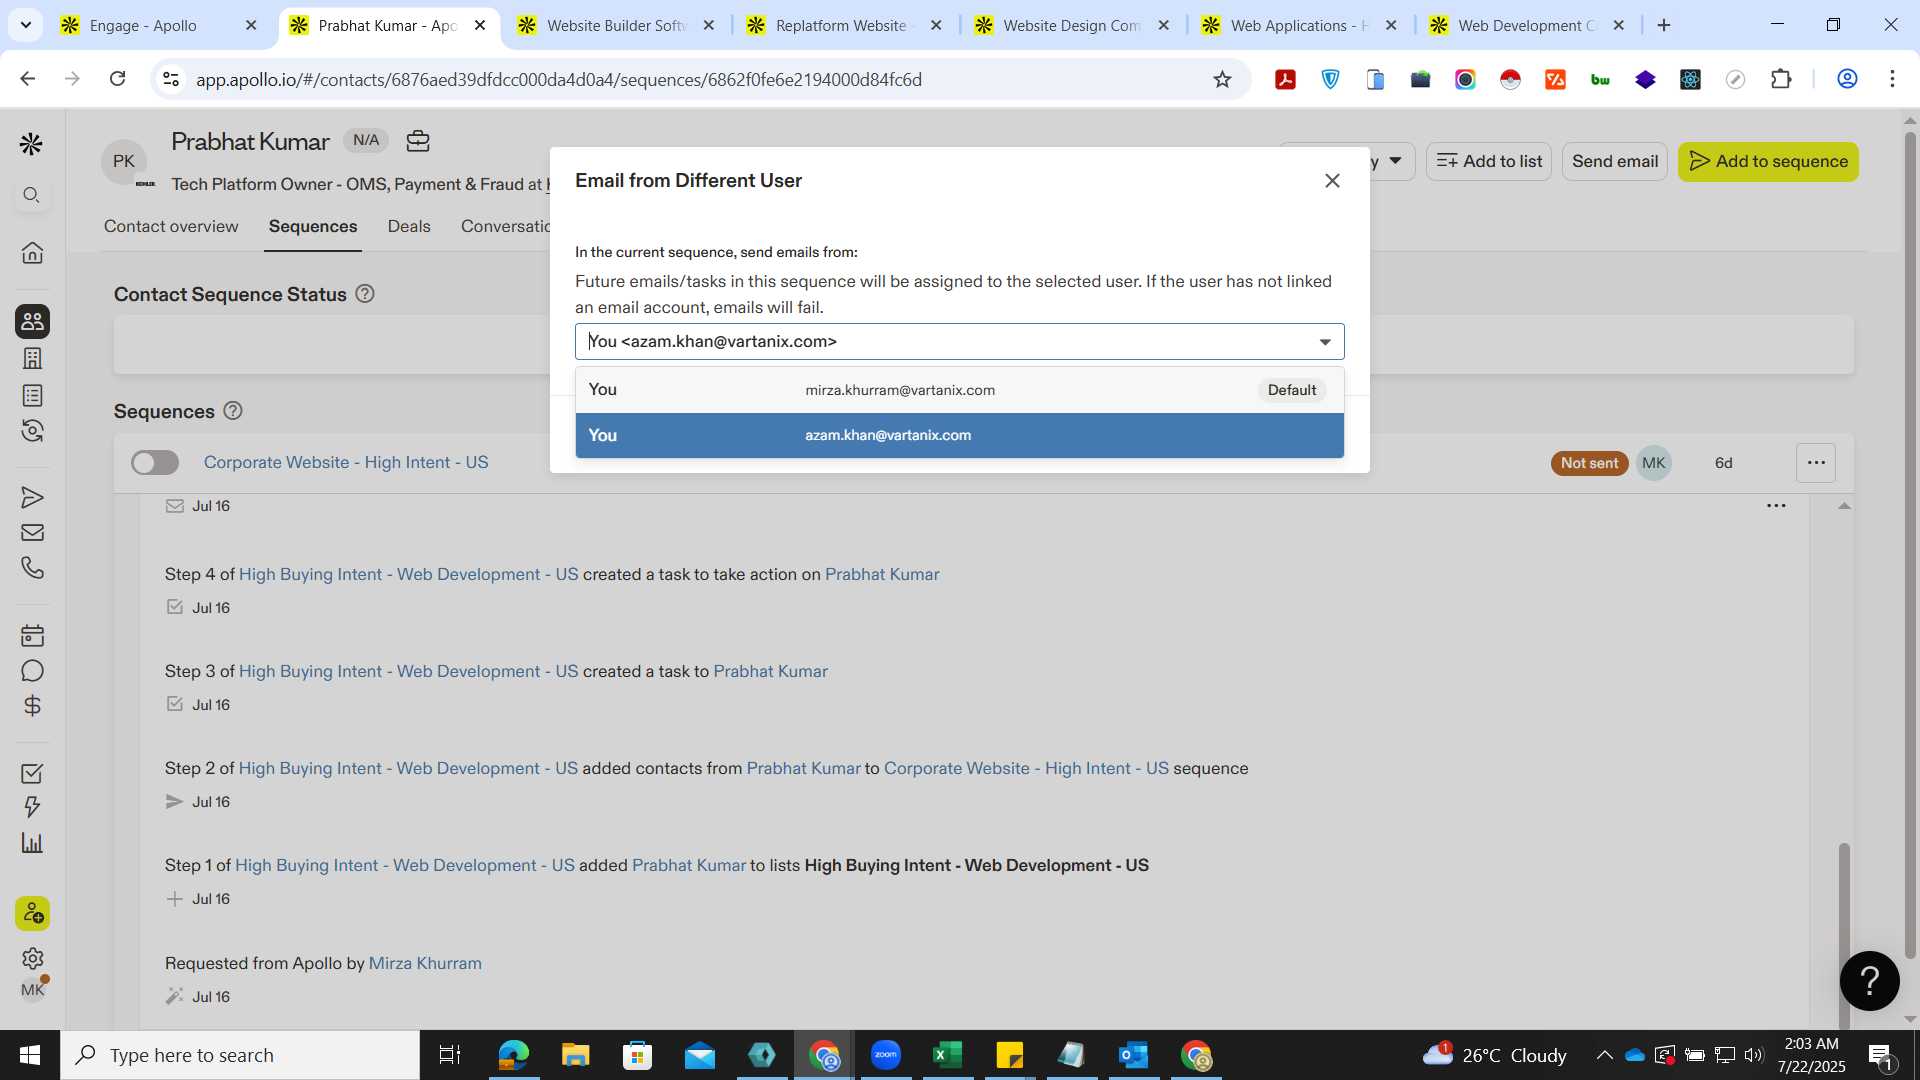Toggle the Corporate Website sequence switch

click(155, 462)
